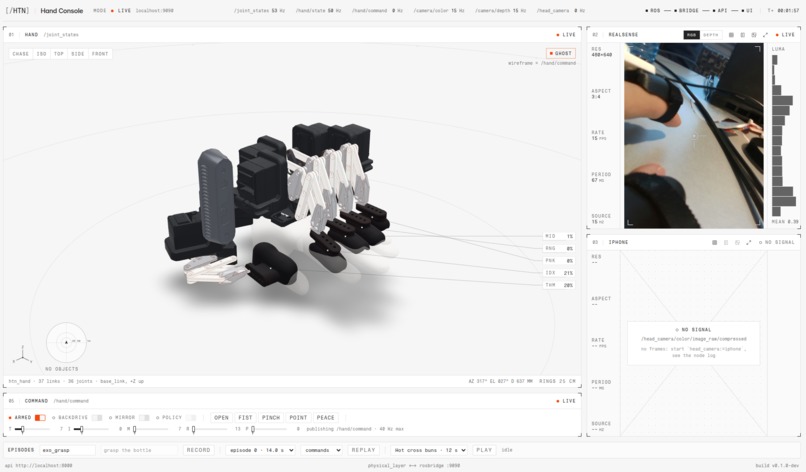Screen dimensions: 806x472
Task: Expand the RealSense panel to fullscreen
Action: tap(765, 35)
